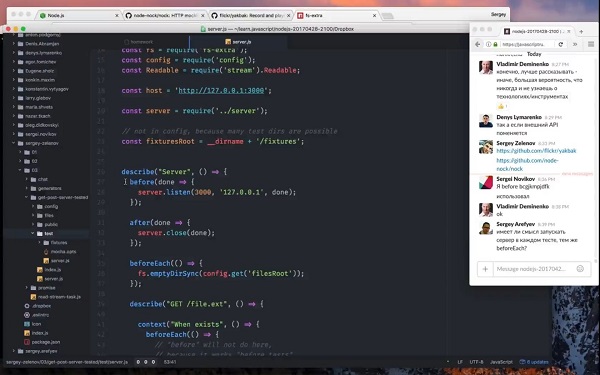
Task: Click the thumbs-up reaction under Vladimir's message
Action: click(x=502, y=106)
